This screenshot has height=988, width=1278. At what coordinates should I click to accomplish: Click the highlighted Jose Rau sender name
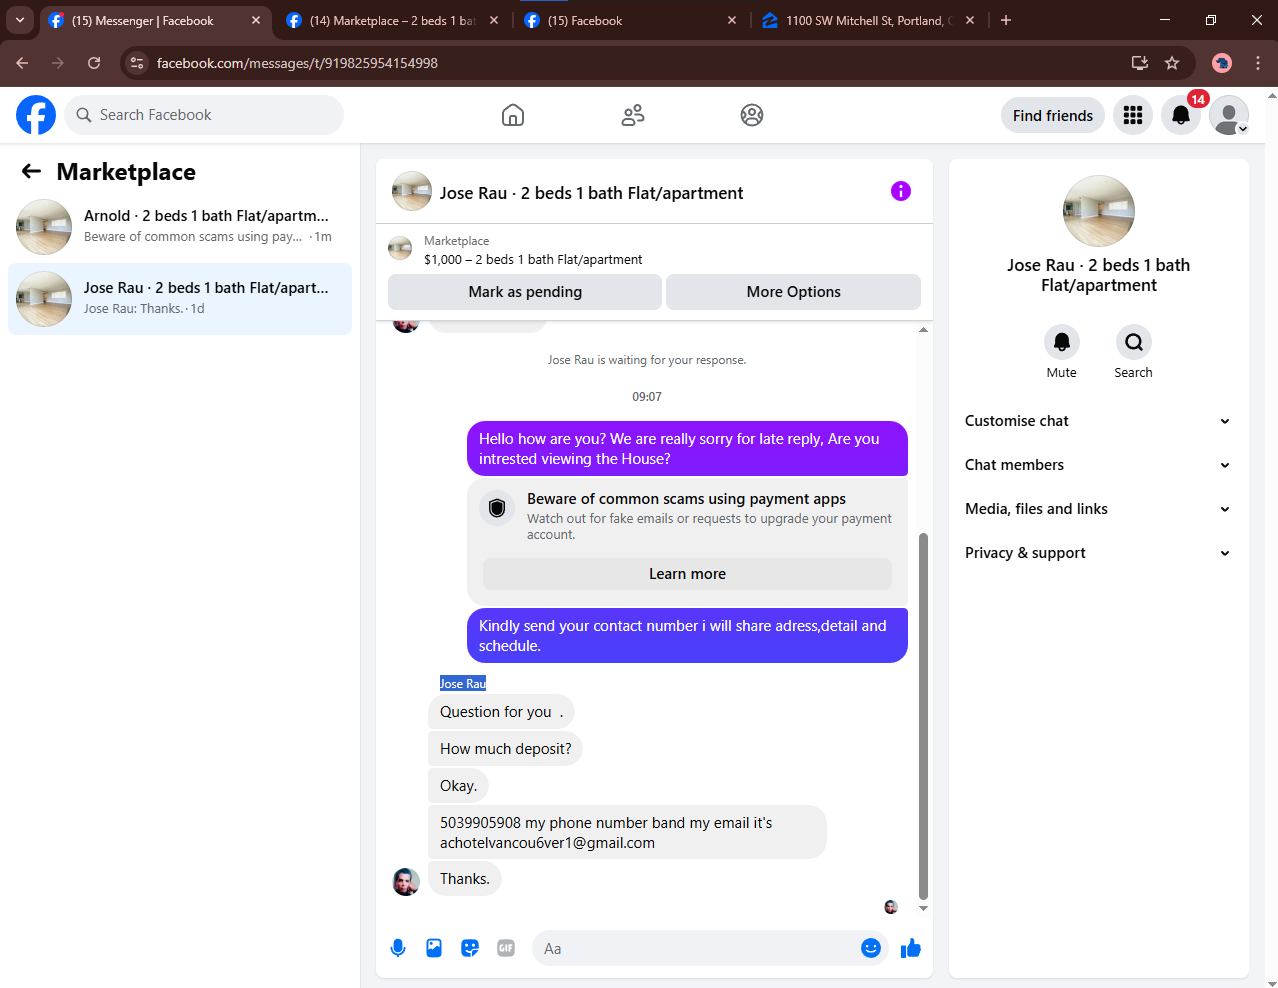click(463, 684)
